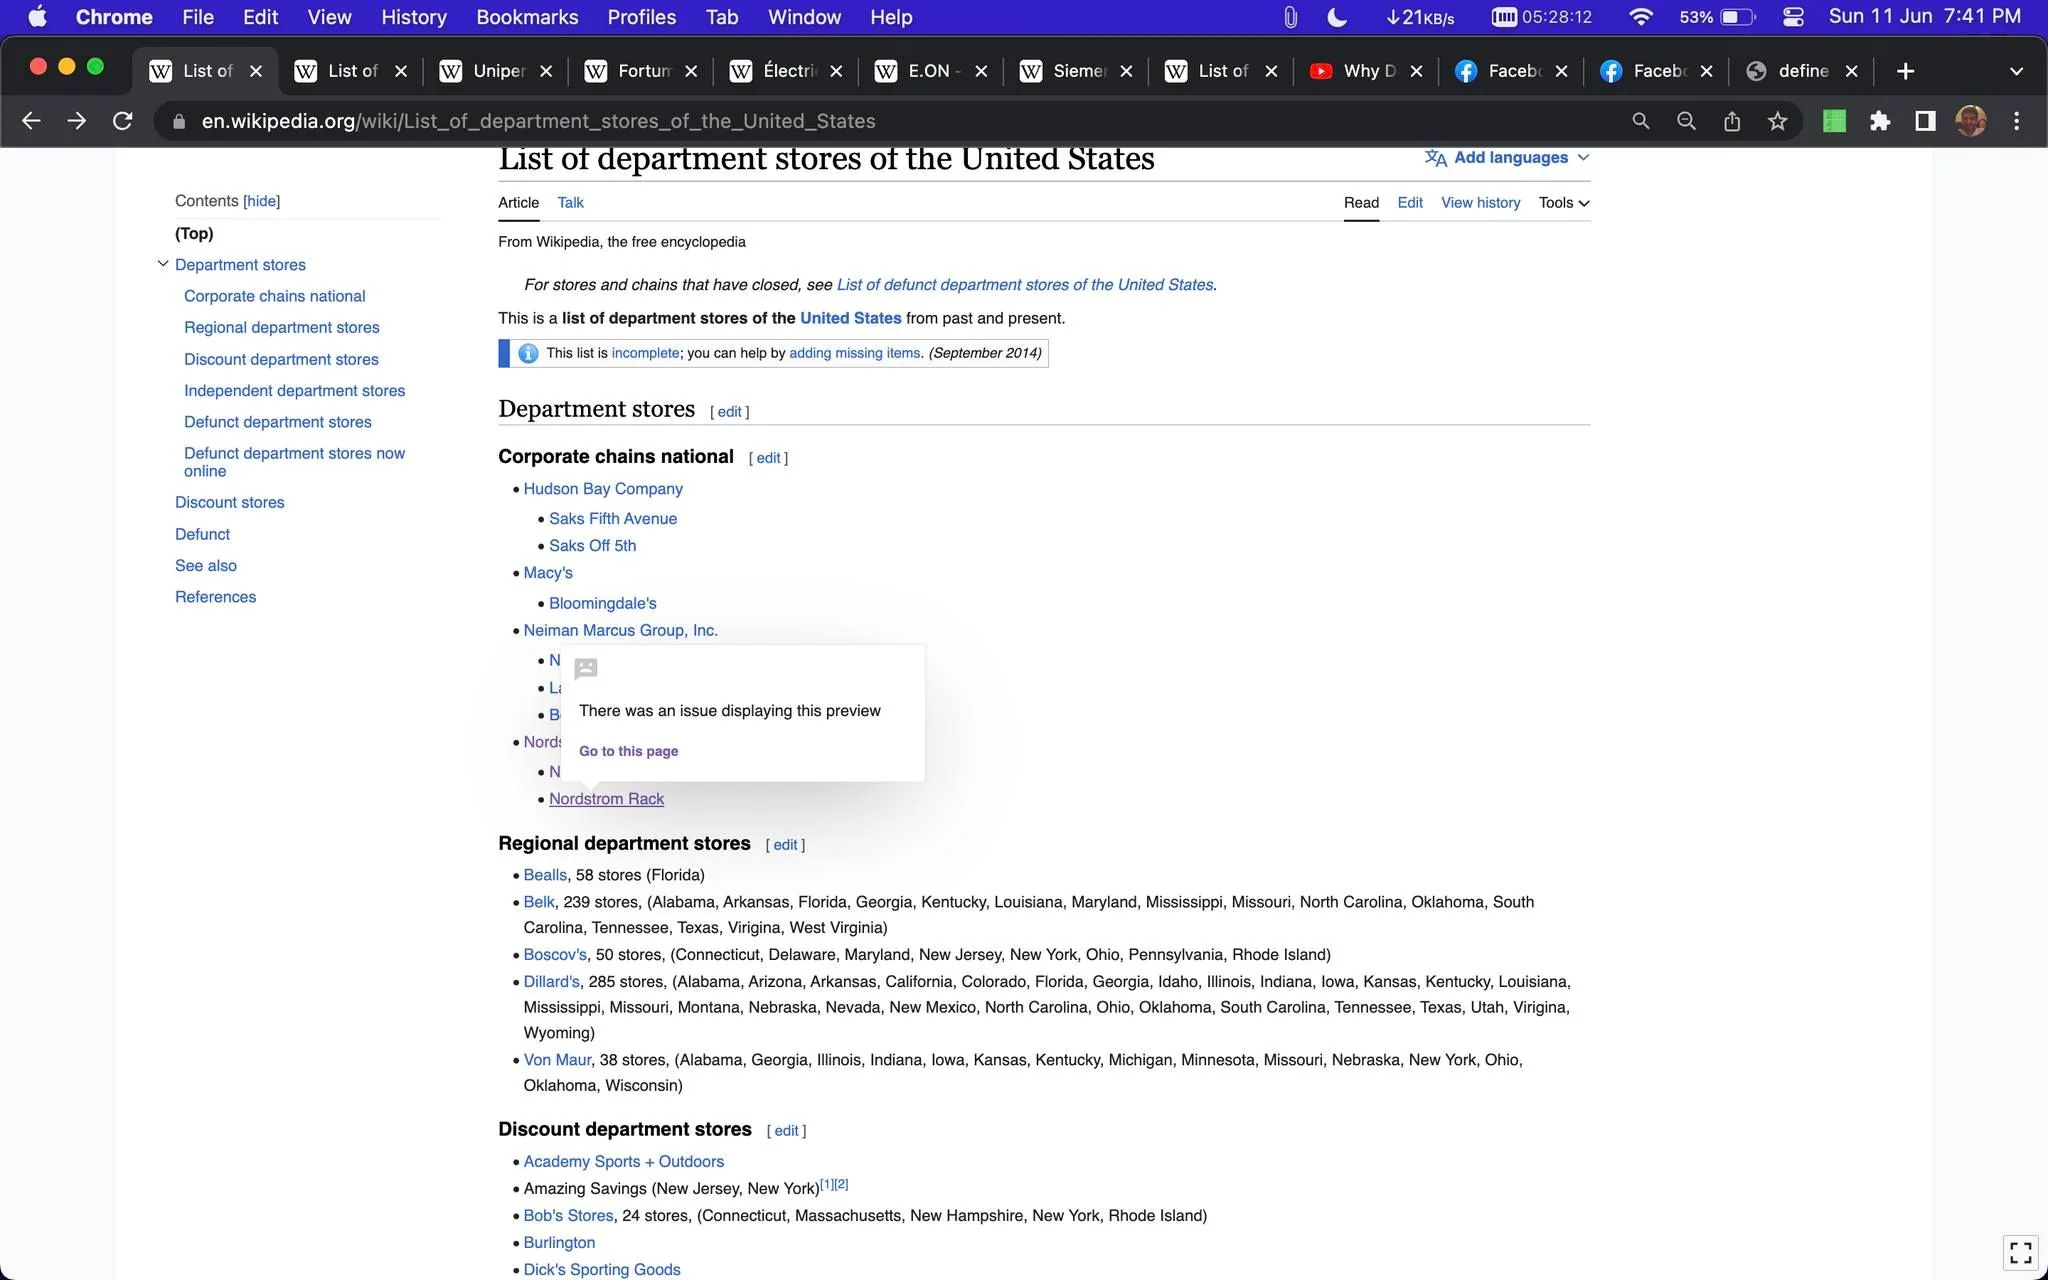
Task: Open the tab search dropdown arrow
Action: [x=2016, y=71]
